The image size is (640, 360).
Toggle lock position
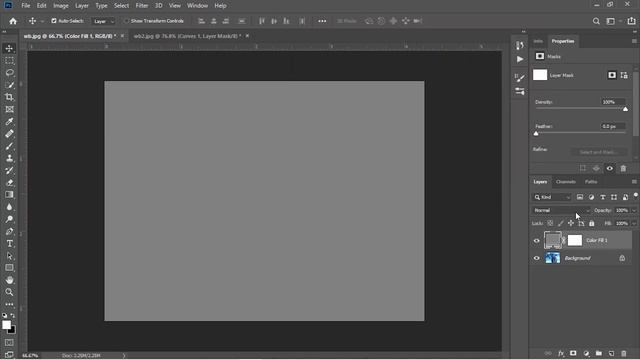click(x=571, y=223)
